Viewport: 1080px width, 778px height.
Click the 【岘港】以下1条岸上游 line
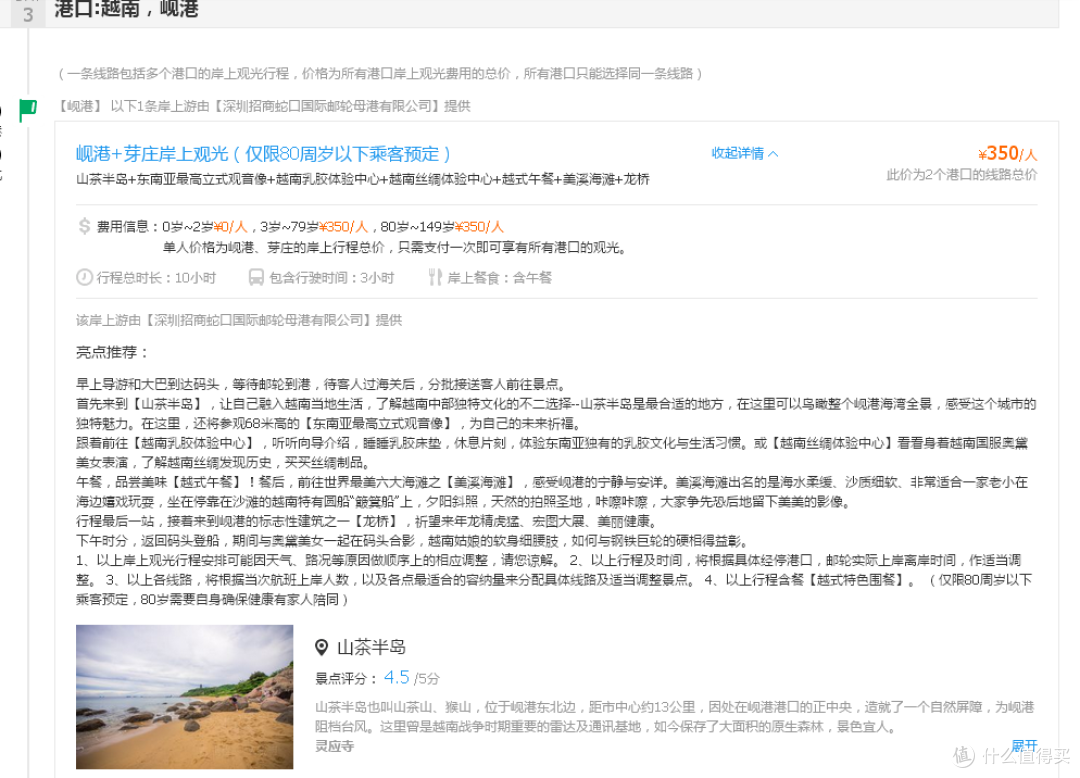click(x=263, y=106)
